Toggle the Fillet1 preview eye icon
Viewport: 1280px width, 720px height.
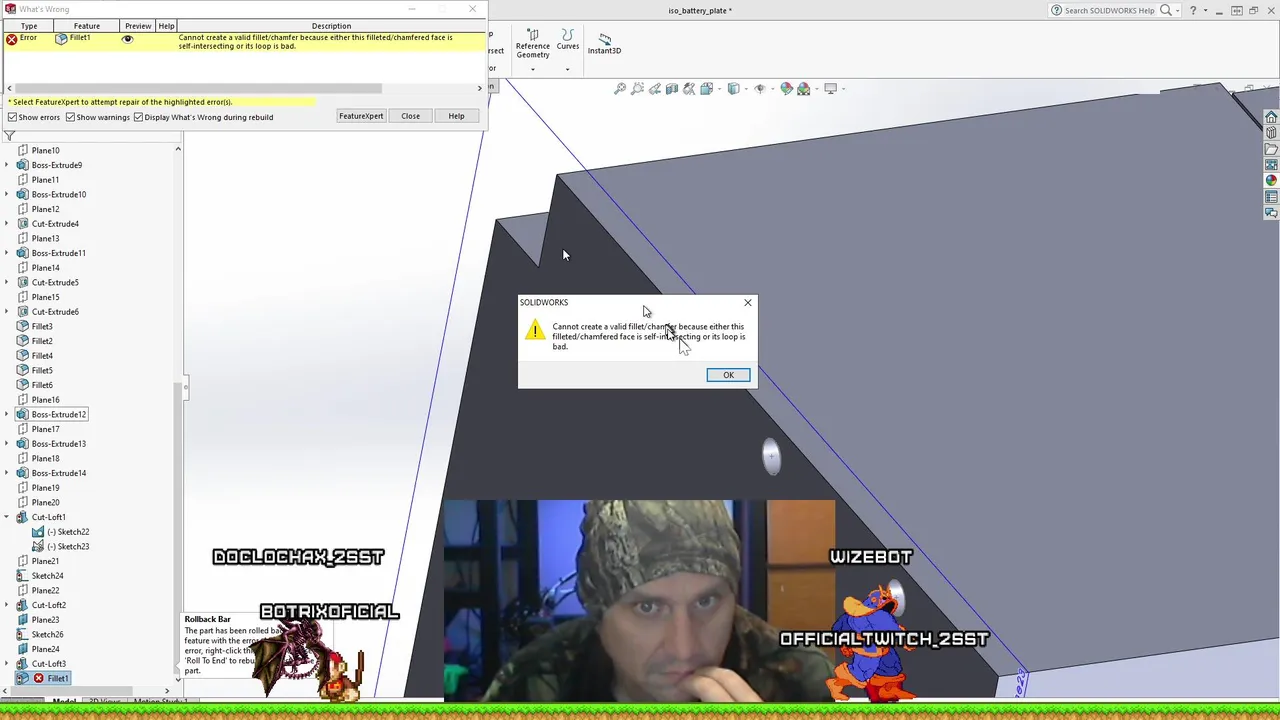click(127, 38)
